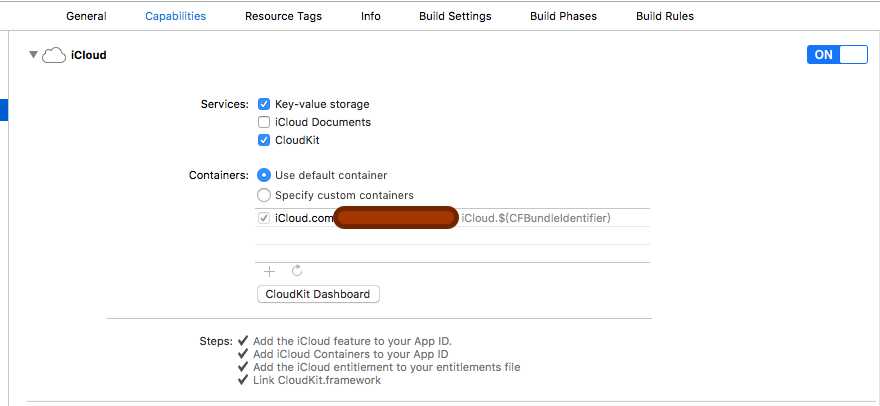
Task: Click the checkmark beside 'Add the iCloud feature'
Action: pos(242,341)
